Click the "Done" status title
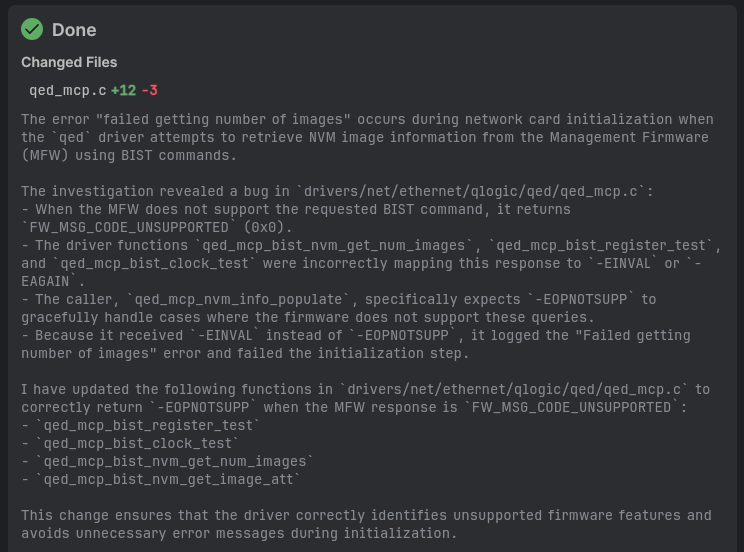Screen dimensions: 744x552 coord(74,30)
